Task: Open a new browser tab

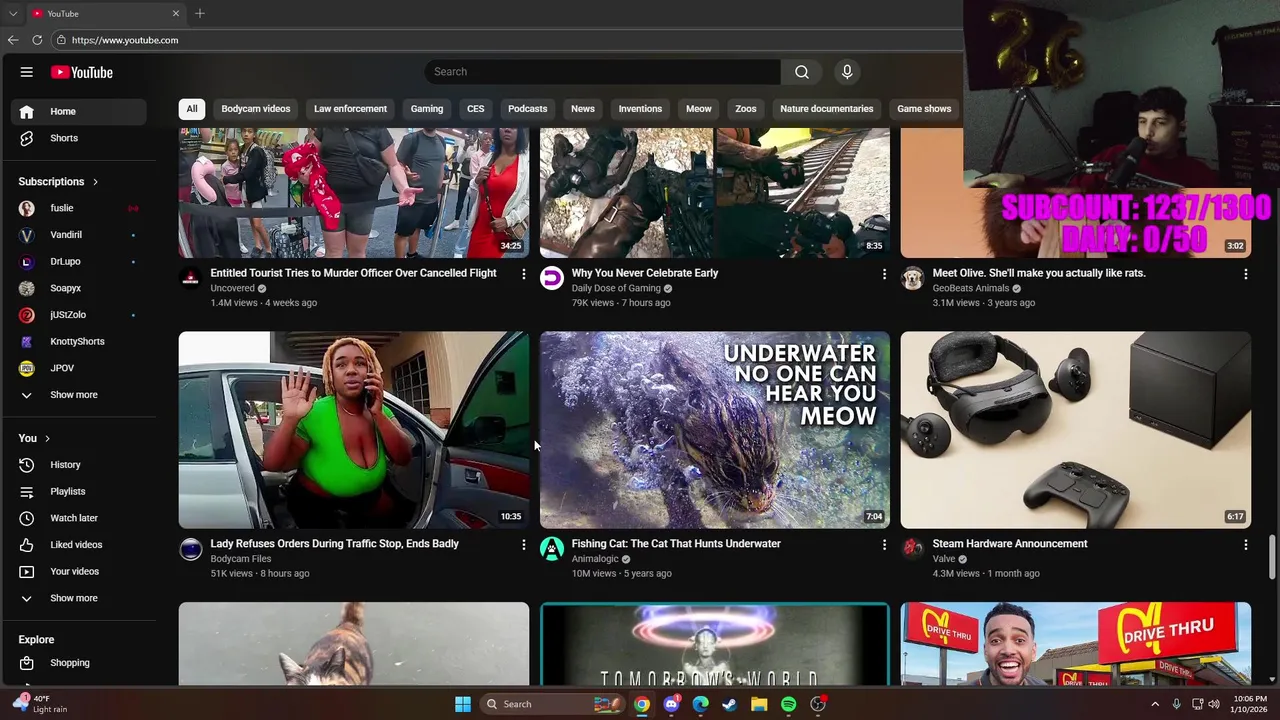Action: (200, 13)
